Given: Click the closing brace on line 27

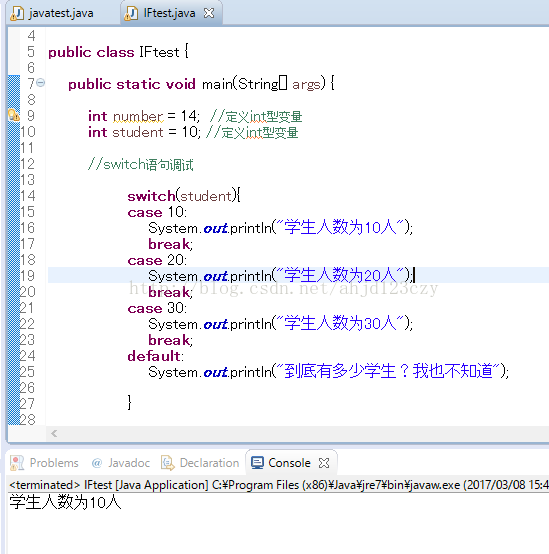Looking at the screenshot, I should [129, 402].
